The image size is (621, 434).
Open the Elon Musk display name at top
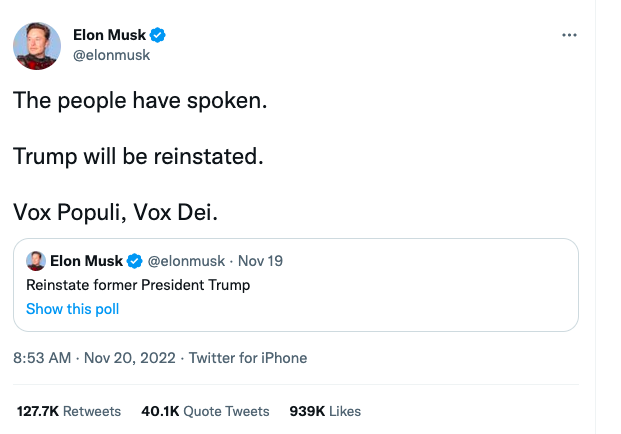pos(109,36)
